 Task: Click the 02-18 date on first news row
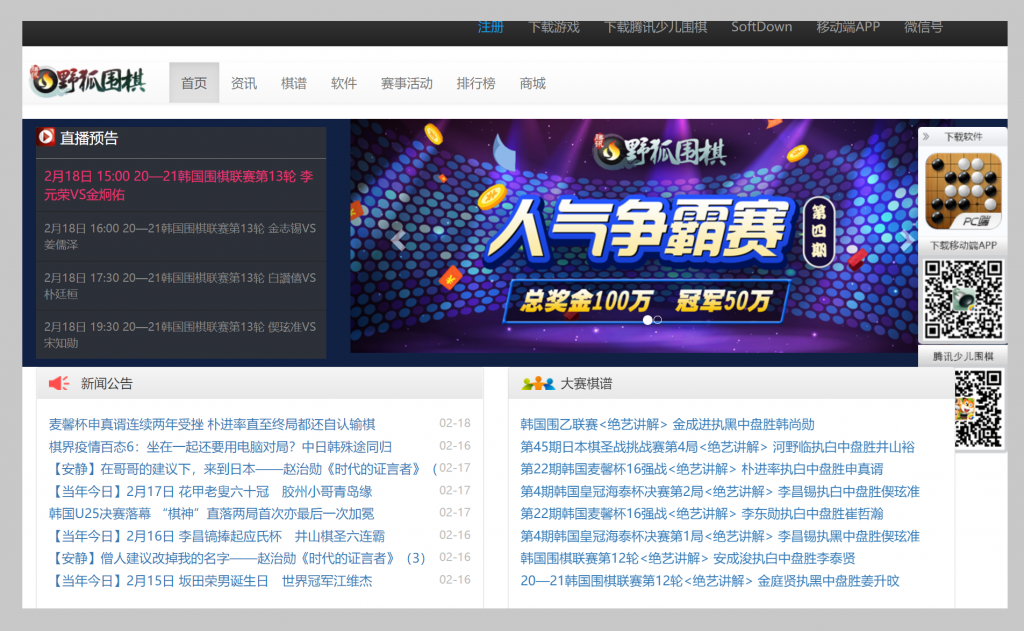(x=455, y=423)
